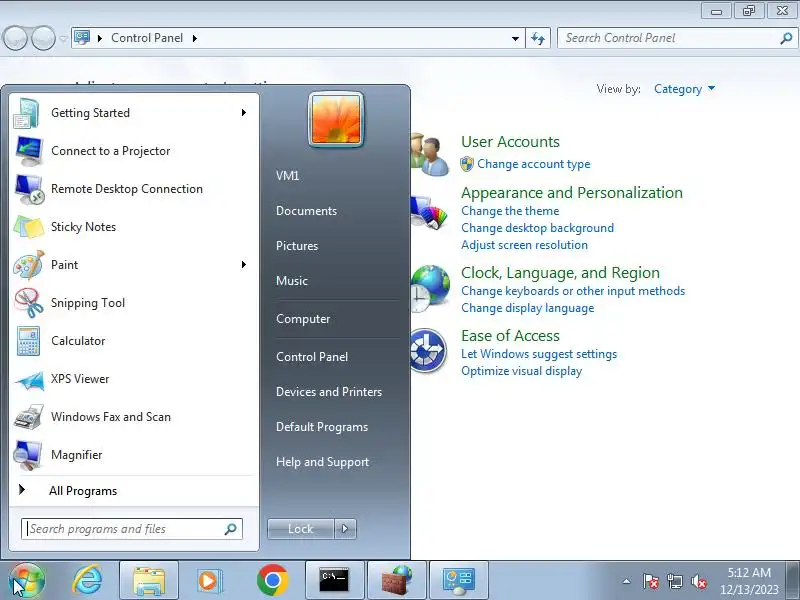This screenshot has height=600, width=800.
Task: Show hidden tray icons arrow
Action: point(627,581)
